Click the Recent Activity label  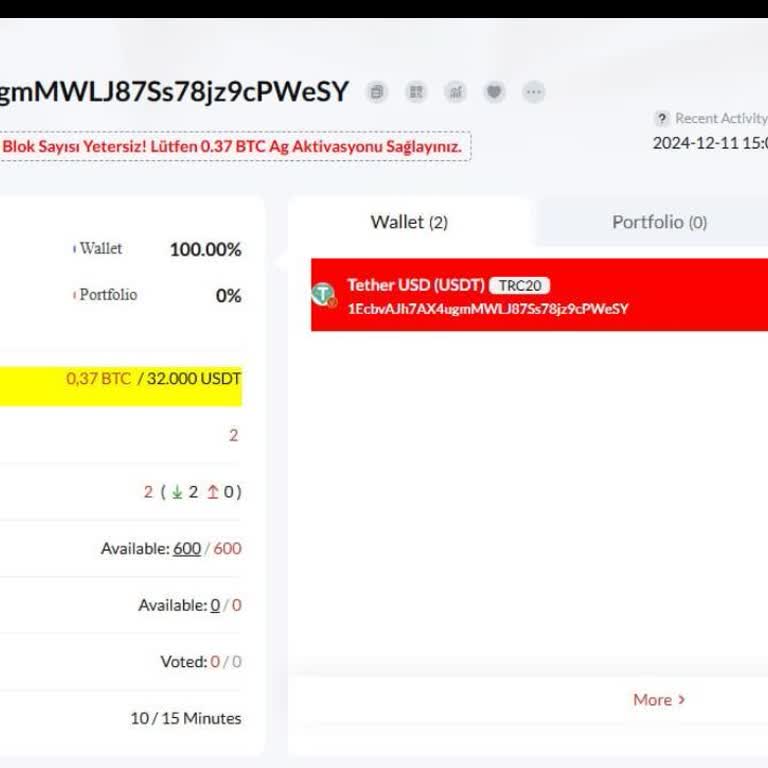(721, 119)
